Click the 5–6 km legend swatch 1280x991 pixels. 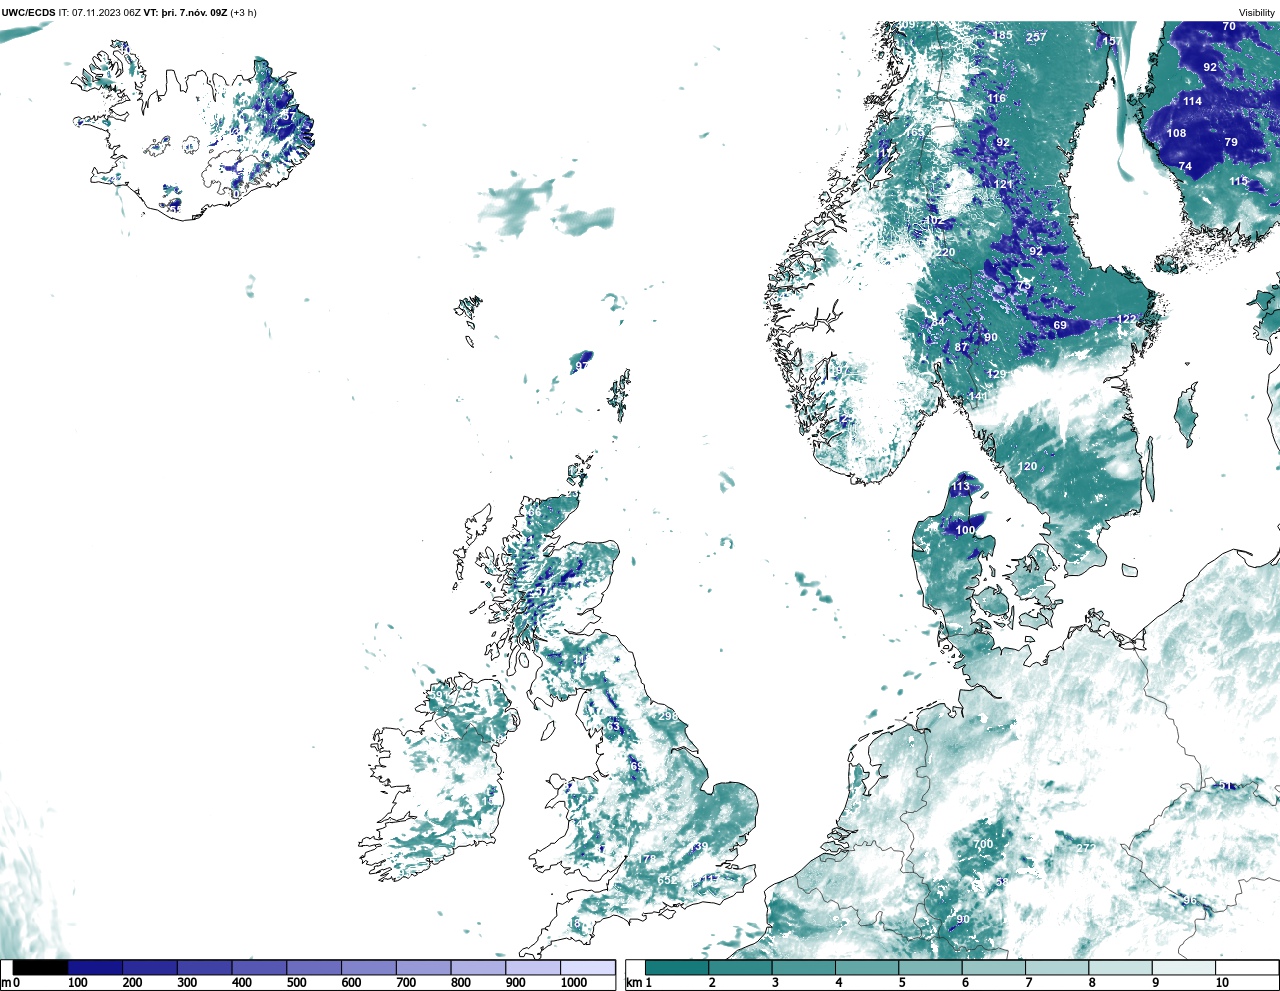(x=930, y=967)
